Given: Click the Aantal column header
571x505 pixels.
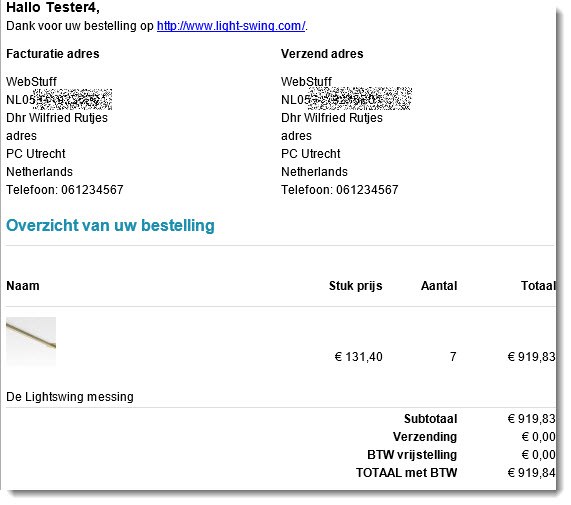Looking at the screenshot, I should 439,286.
